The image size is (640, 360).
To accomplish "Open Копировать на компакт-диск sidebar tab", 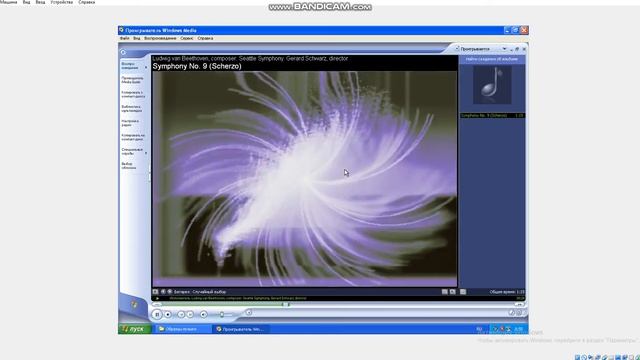I will [x=133, y=137].
